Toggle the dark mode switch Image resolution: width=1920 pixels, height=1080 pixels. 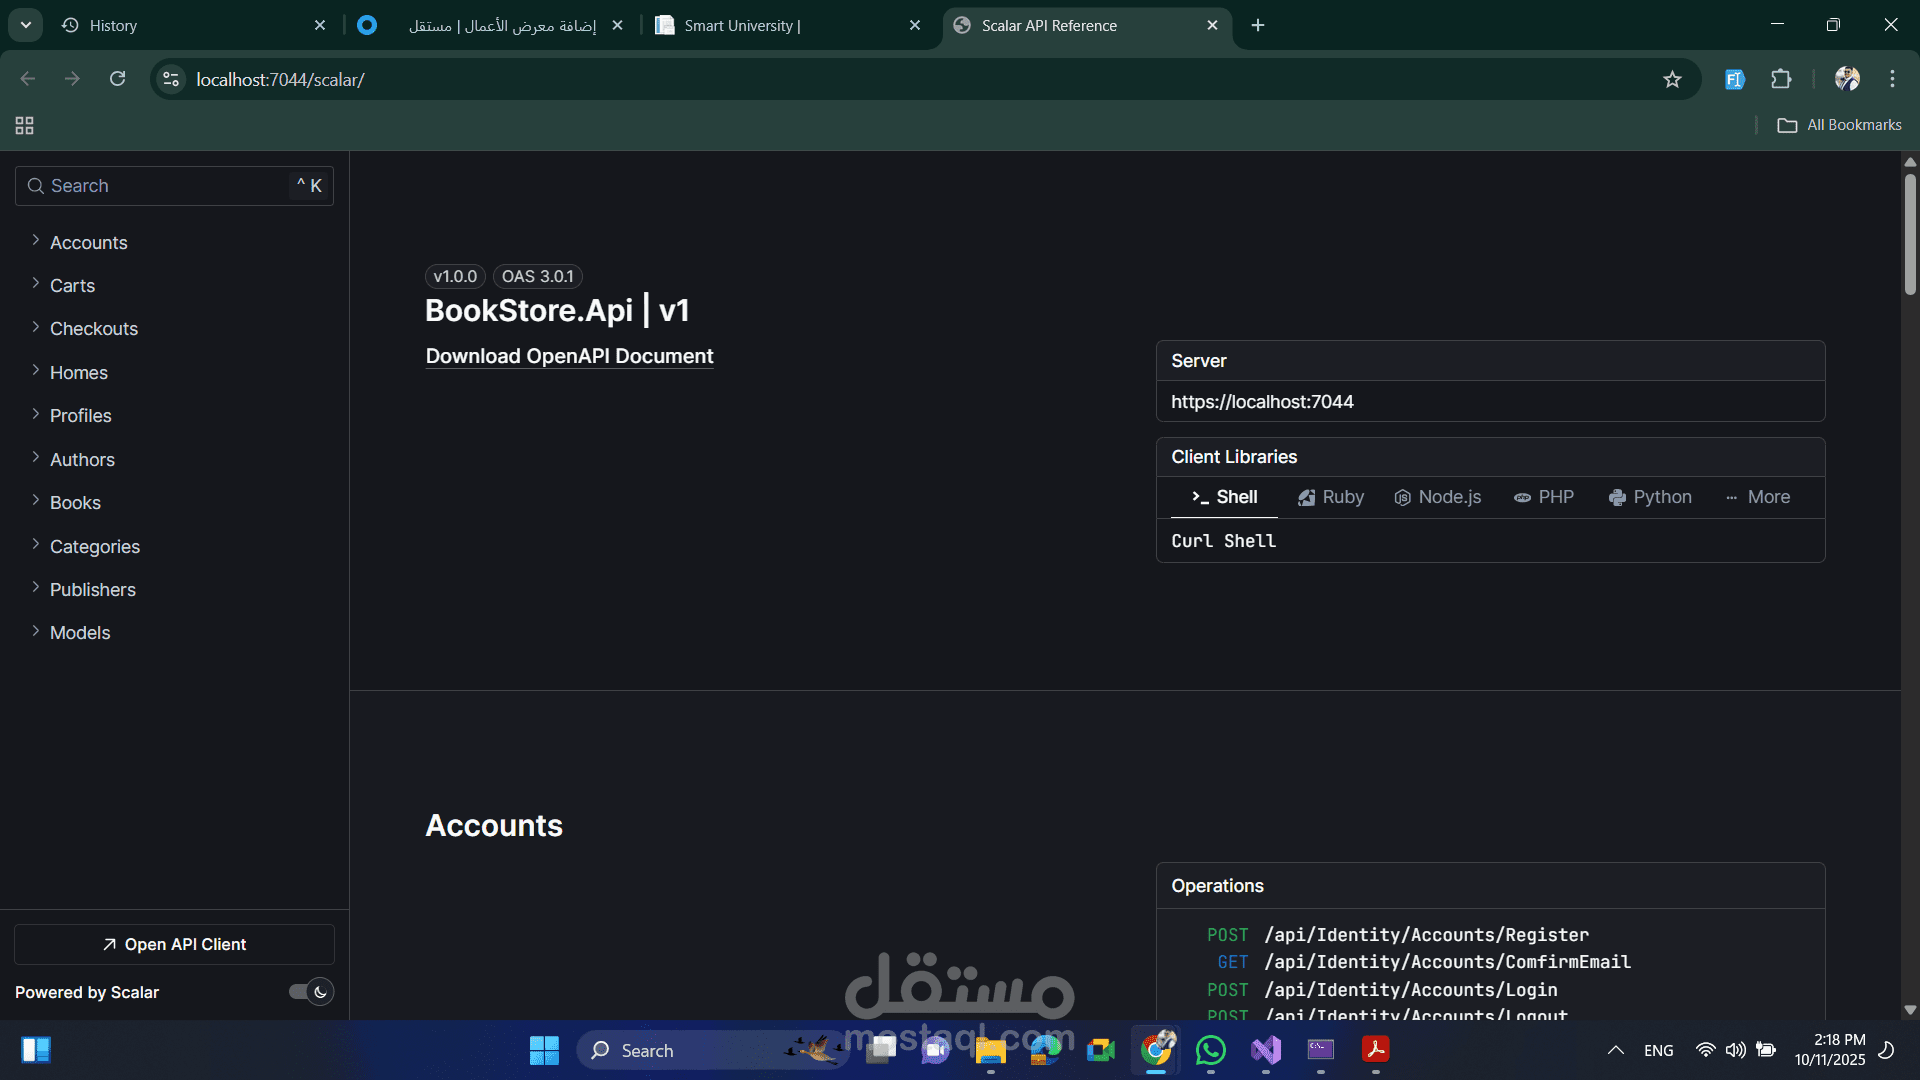(x=311, y=992)
